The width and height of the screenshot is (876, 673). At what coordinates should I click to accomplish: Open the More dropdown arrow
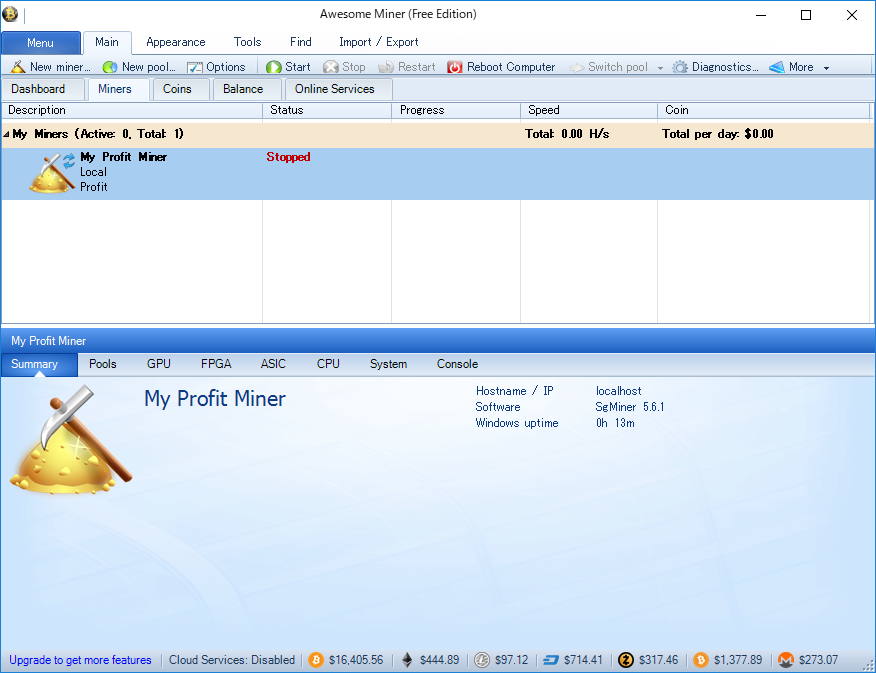coord(826,68)
